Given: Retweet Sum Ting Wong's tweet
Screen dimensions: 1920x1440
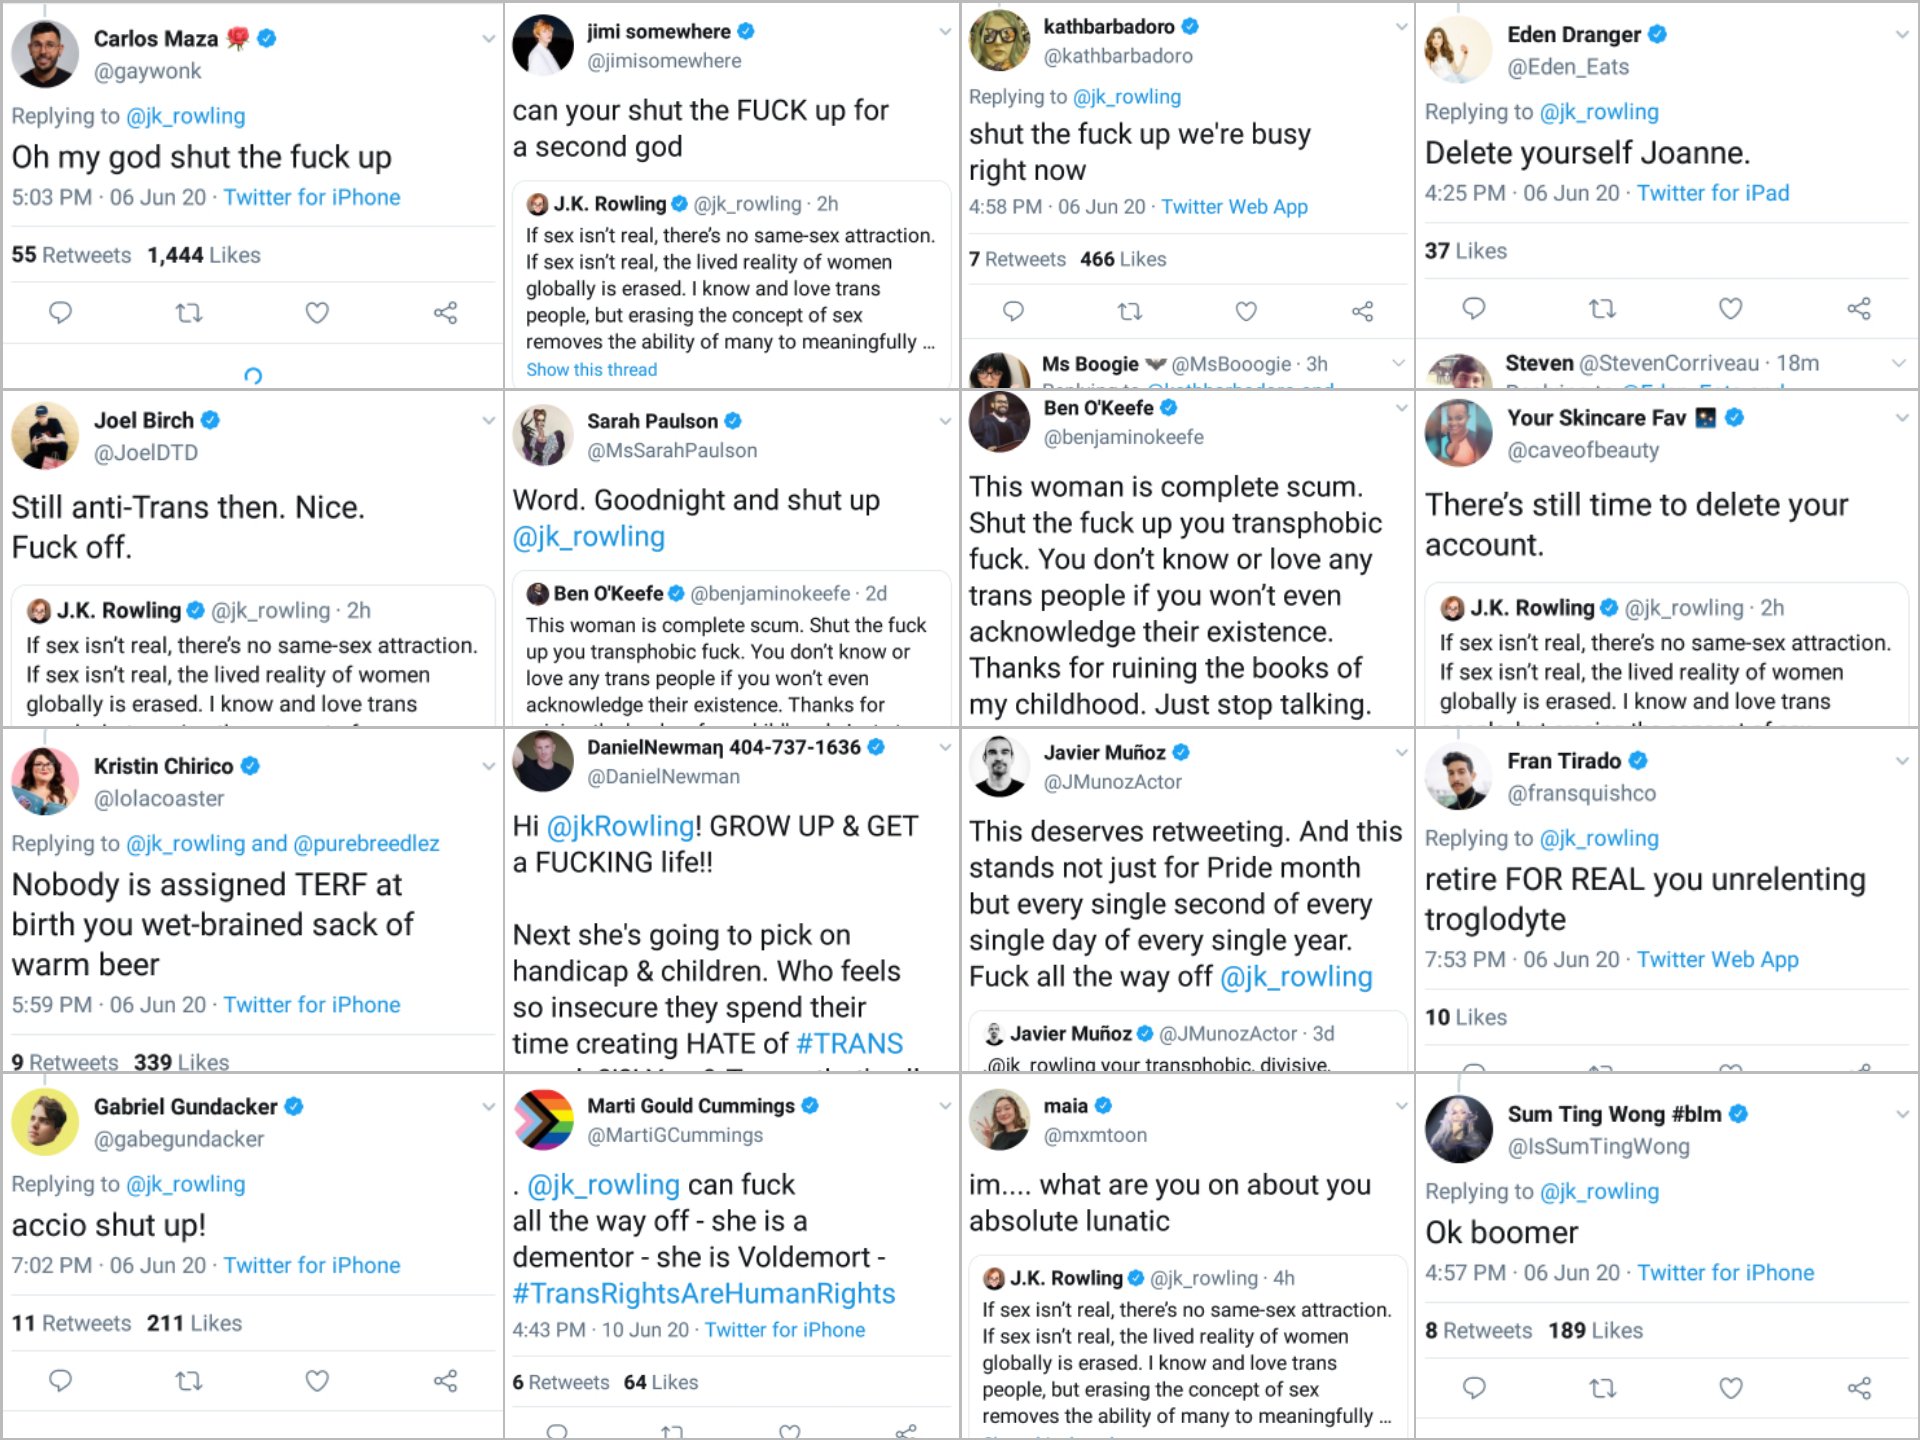Looking at the screenshot, I should tap(1602, 1388).
